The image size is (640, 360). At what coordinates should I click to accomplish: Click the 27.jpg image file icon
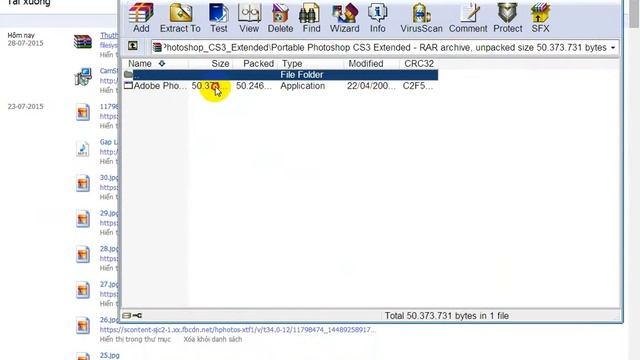pyautogui.click(x=82, y=290)
